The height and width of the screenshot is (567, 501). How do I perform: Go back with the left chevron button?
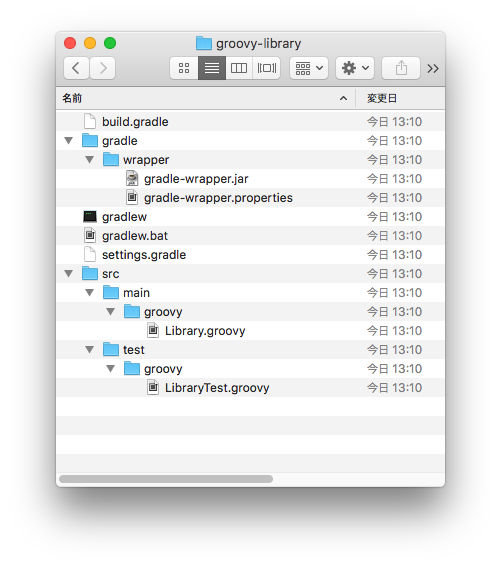tap(76, 68)
